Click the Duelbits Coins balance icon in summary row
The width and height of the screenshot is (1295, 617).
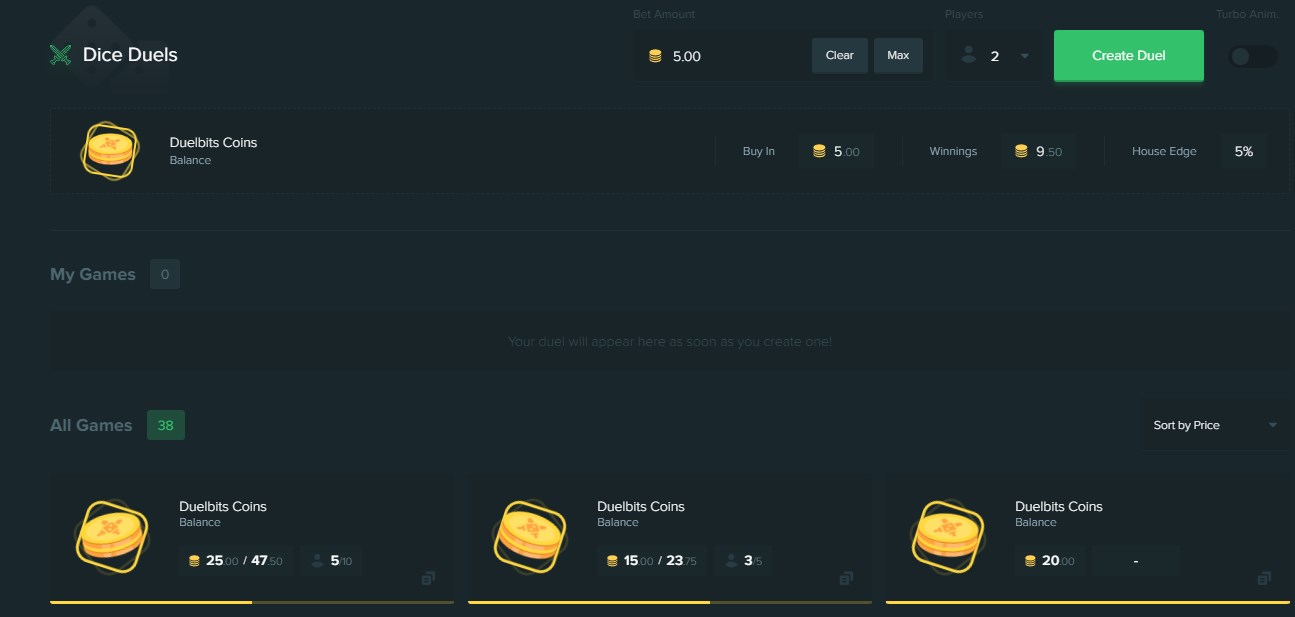coord(110,151)
